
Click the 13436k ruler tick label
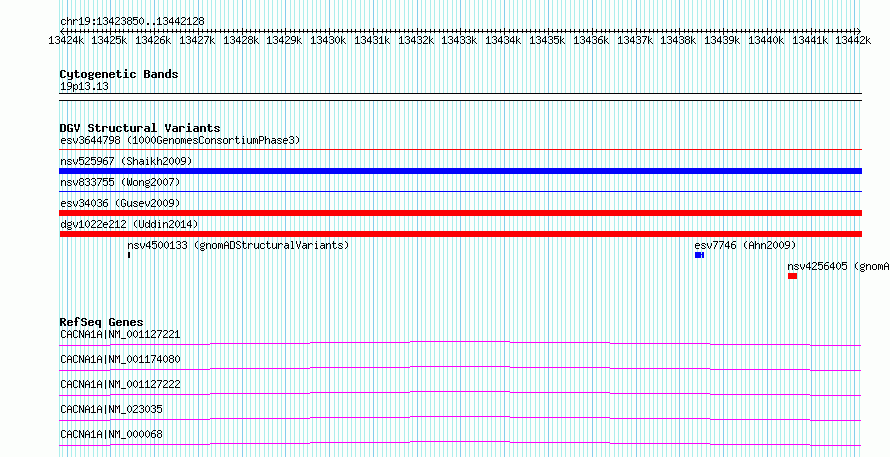[x=590, y=40]
